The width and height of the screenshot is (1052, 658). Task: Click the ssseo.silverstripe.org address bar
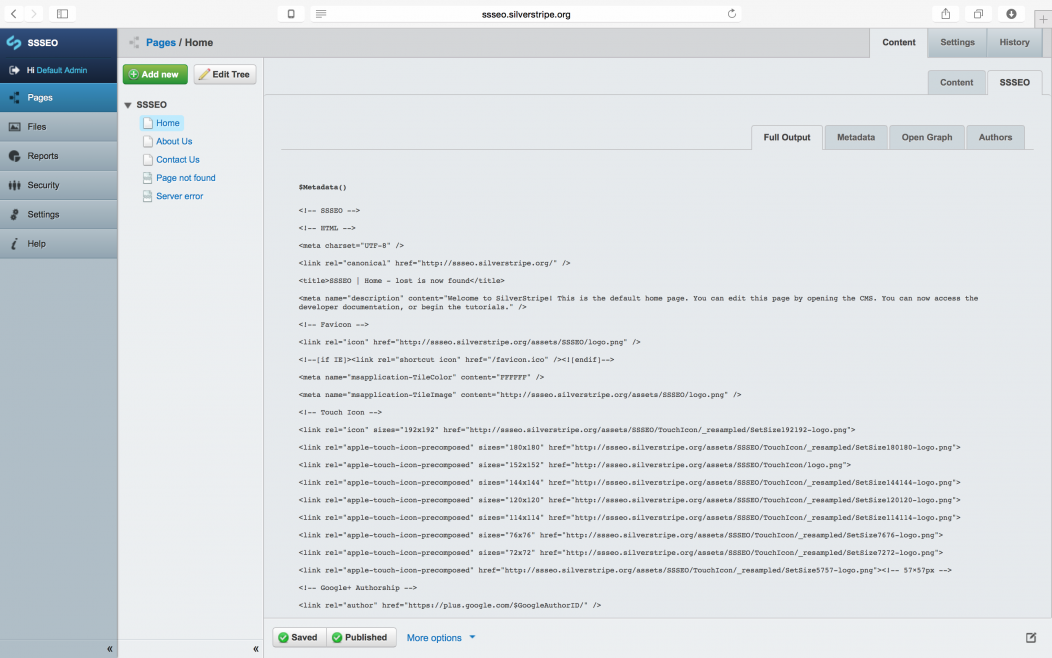(x=525, y=14)
